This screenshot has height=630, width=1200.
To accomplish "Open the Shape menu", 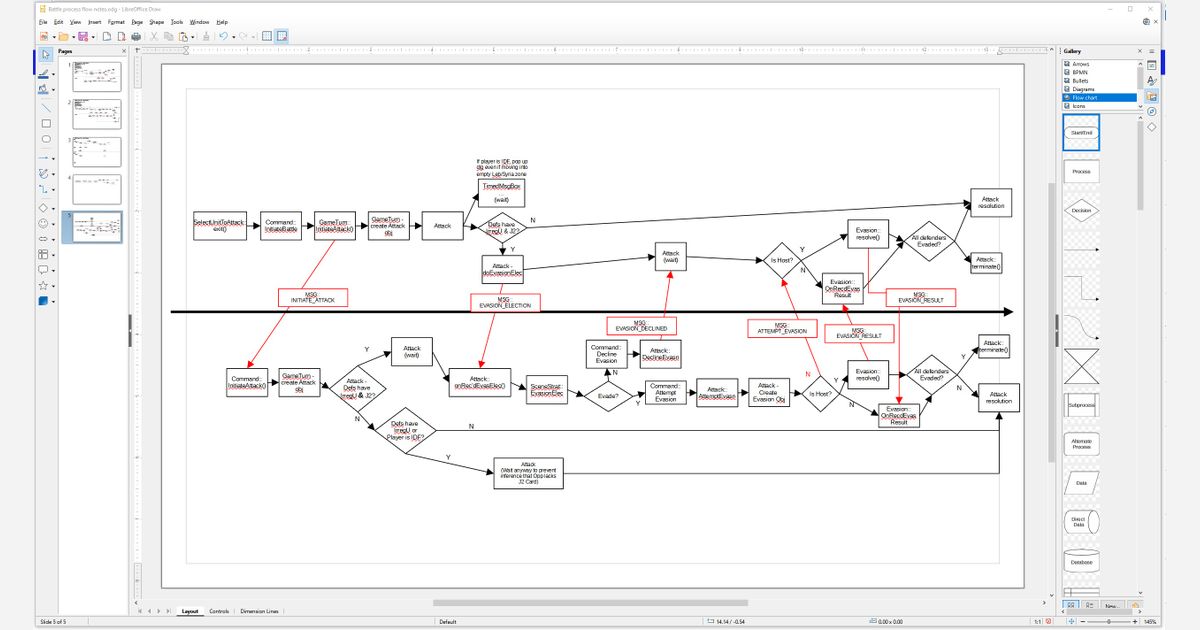I will [x=156, y=21].
